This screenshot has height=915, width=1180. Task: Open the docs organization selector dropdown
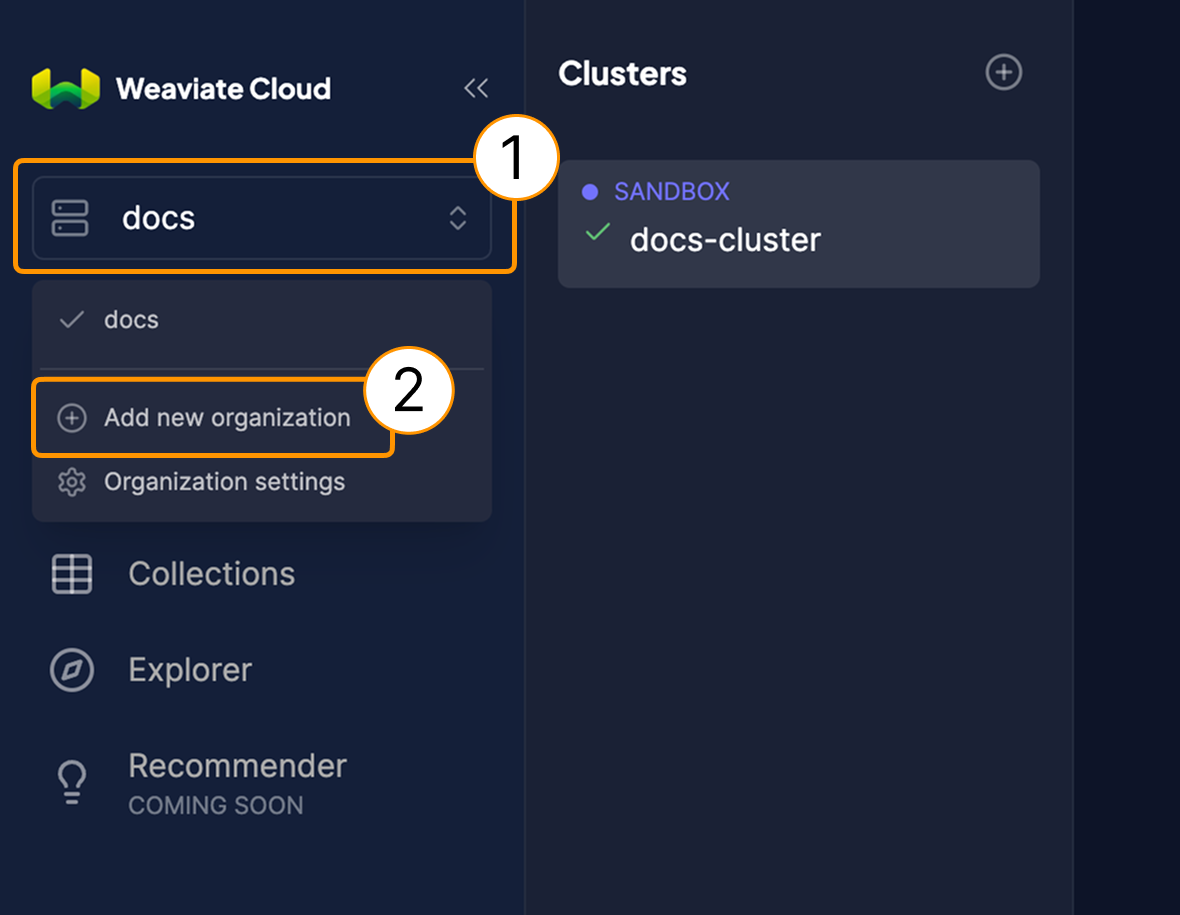point(262,218)
